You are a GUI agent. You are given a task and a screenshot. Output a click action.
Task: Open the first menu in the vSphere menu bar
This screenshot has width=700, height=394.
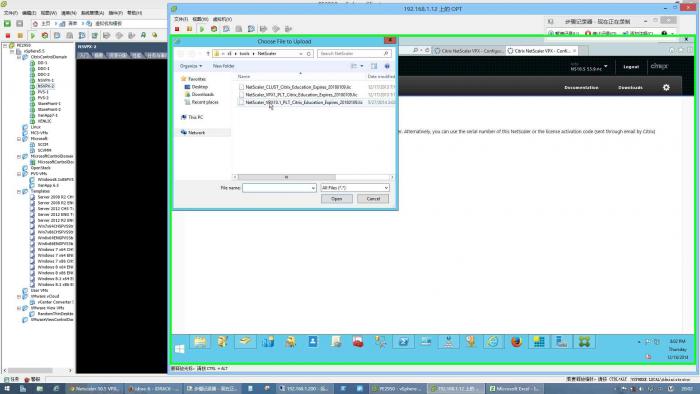tap(11, 13)
